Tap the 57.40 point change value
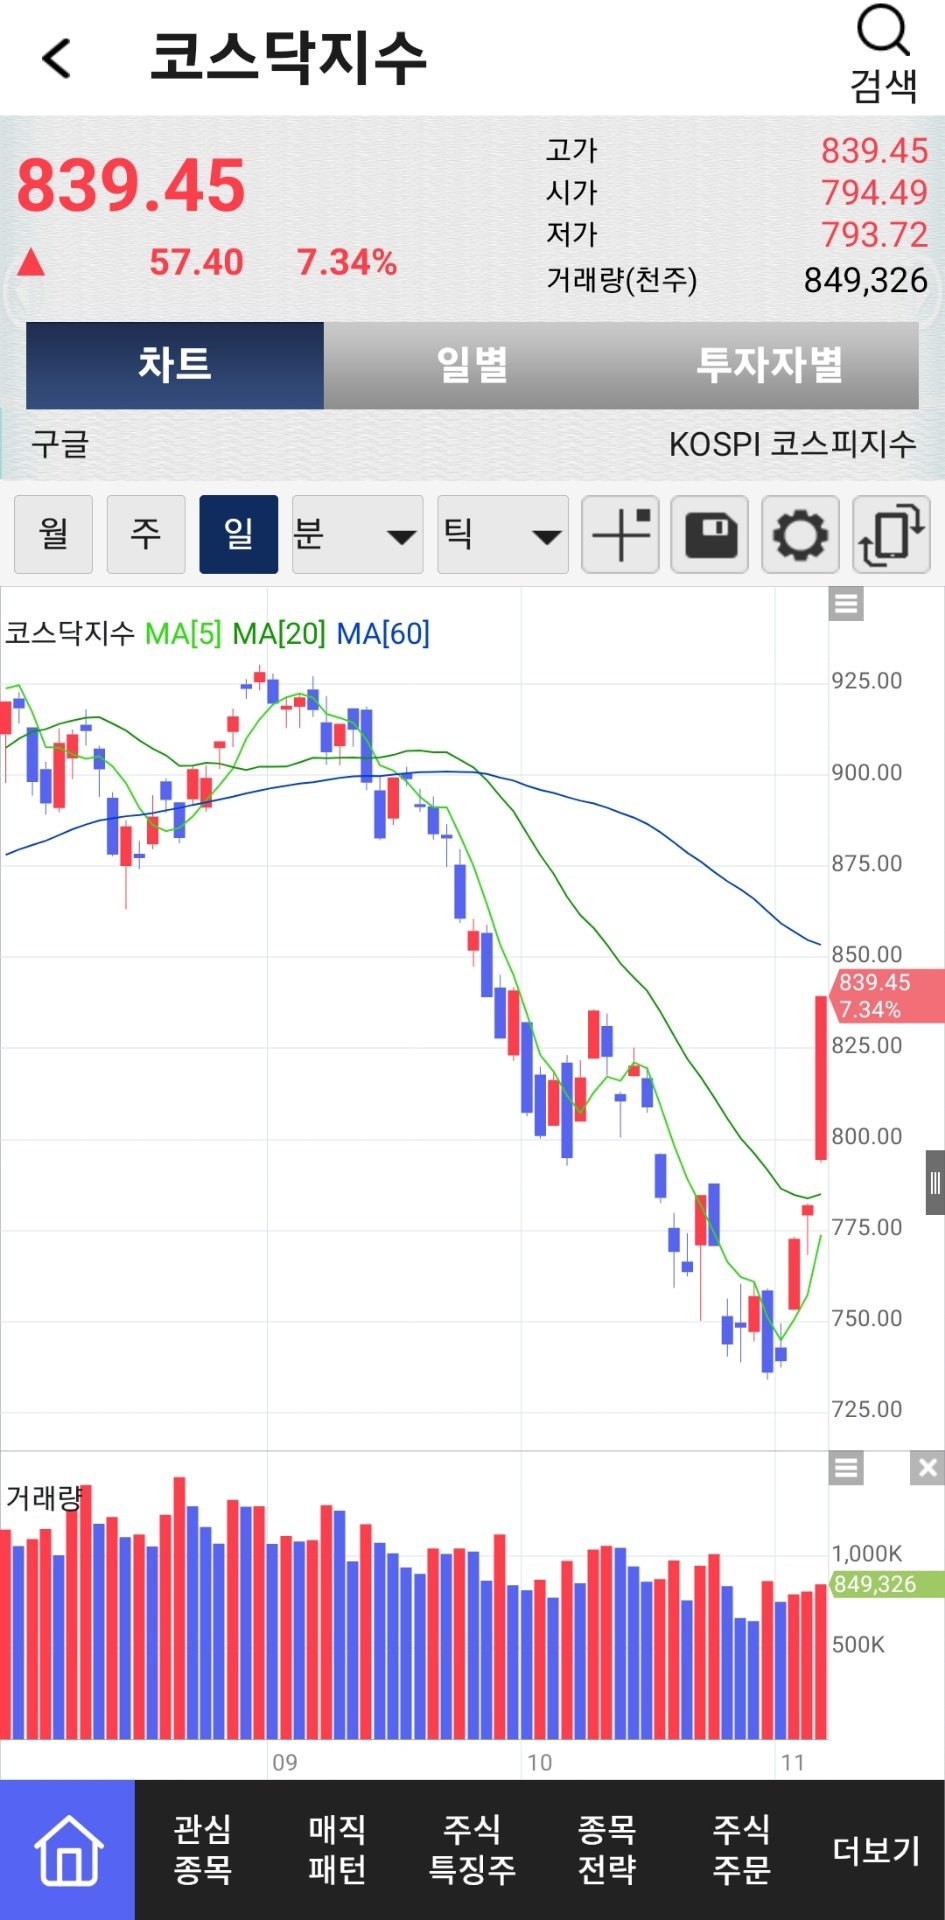The image size is (945, 1920). [x=196, y=262]
